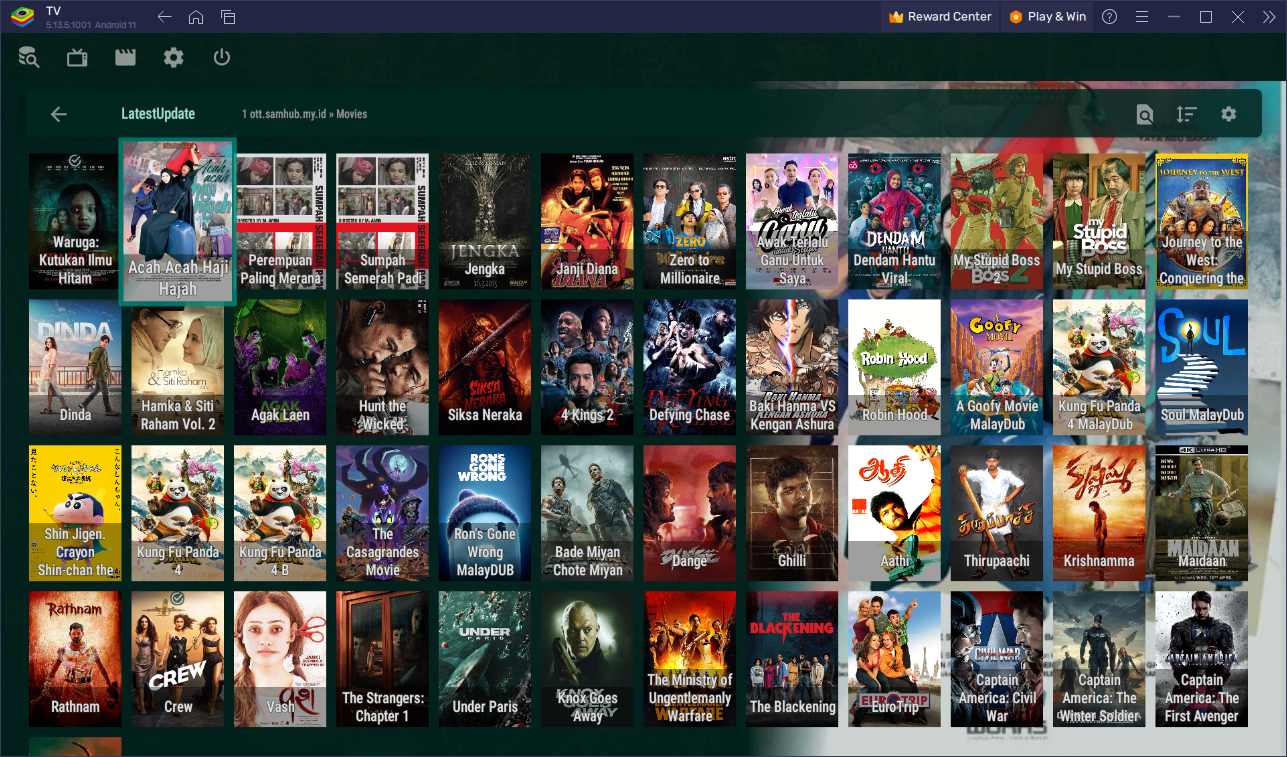This screenshot has width=1287, height=757.
Task: Open Soul MalayDub
Action: pyautogui.click(x=1201, y=367)
